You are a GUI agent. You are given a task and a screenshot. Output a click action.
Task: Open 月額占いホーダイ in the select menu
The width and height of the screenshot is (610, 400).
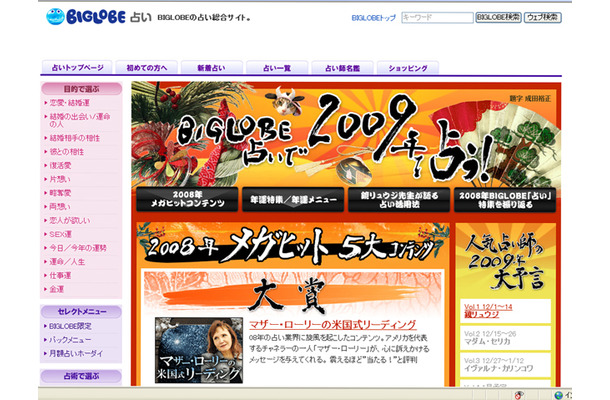76,353
